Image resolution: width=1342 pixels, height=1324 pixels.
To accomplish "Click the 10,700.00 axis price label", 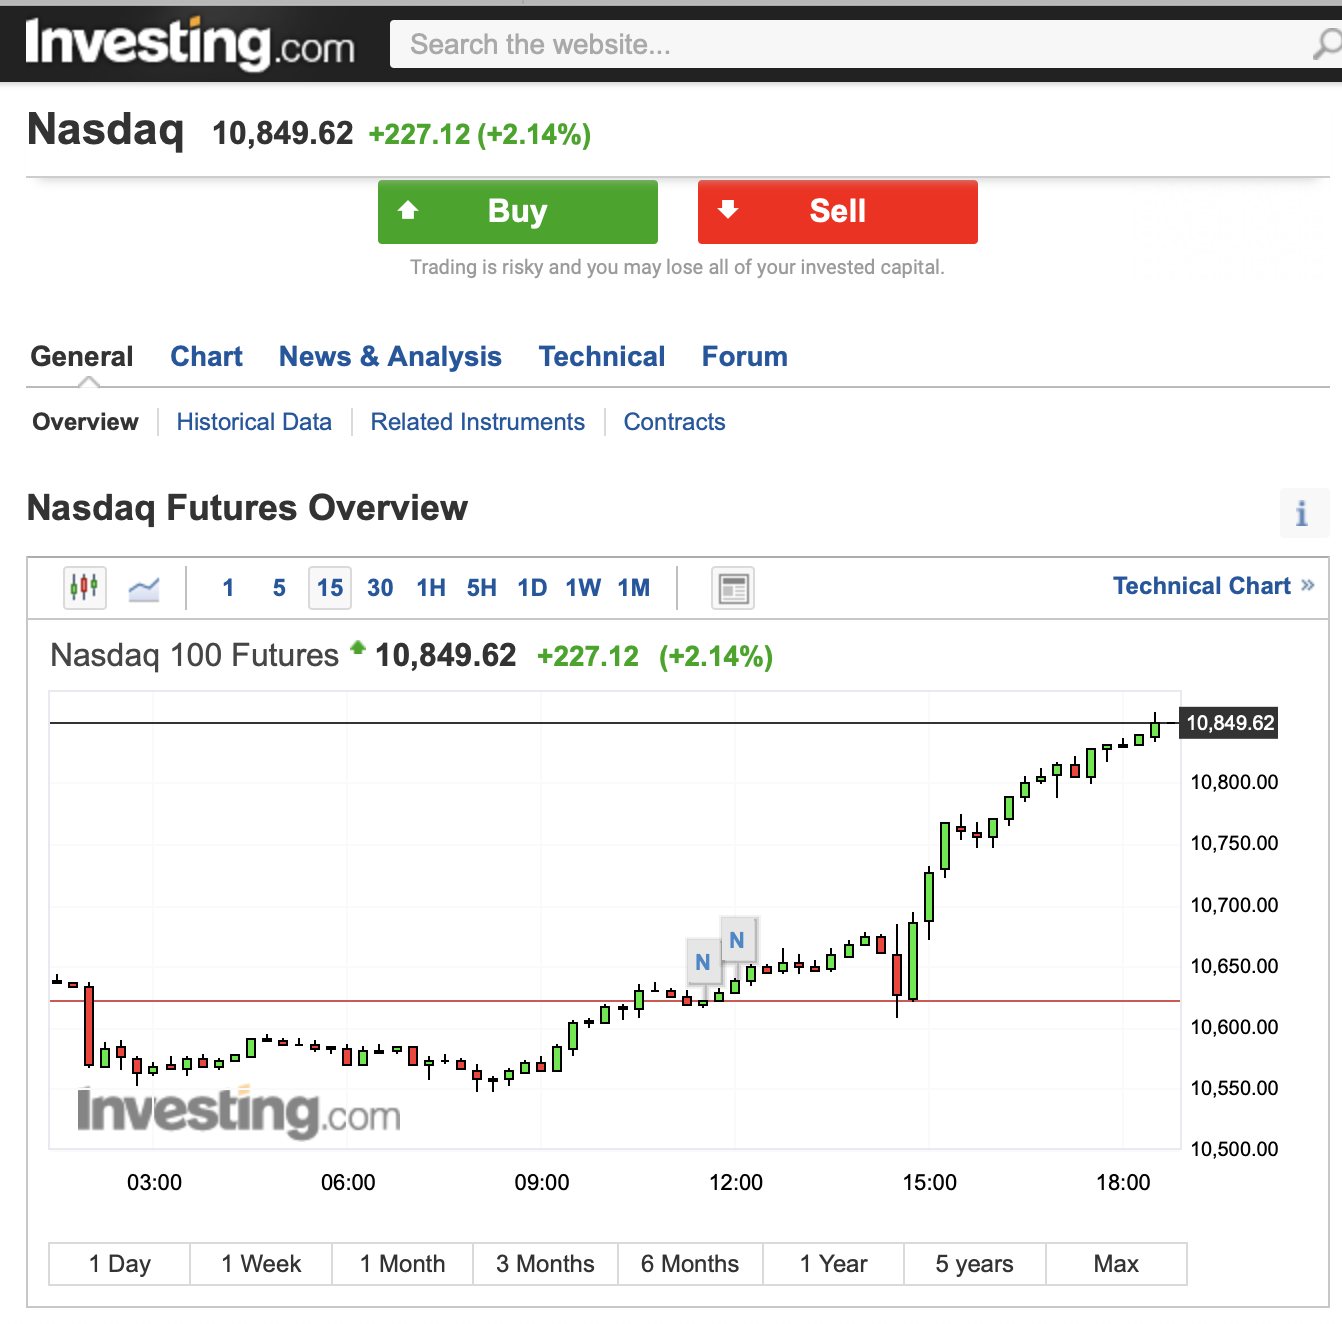I will pyautogui.click(x=1234, y=905).
